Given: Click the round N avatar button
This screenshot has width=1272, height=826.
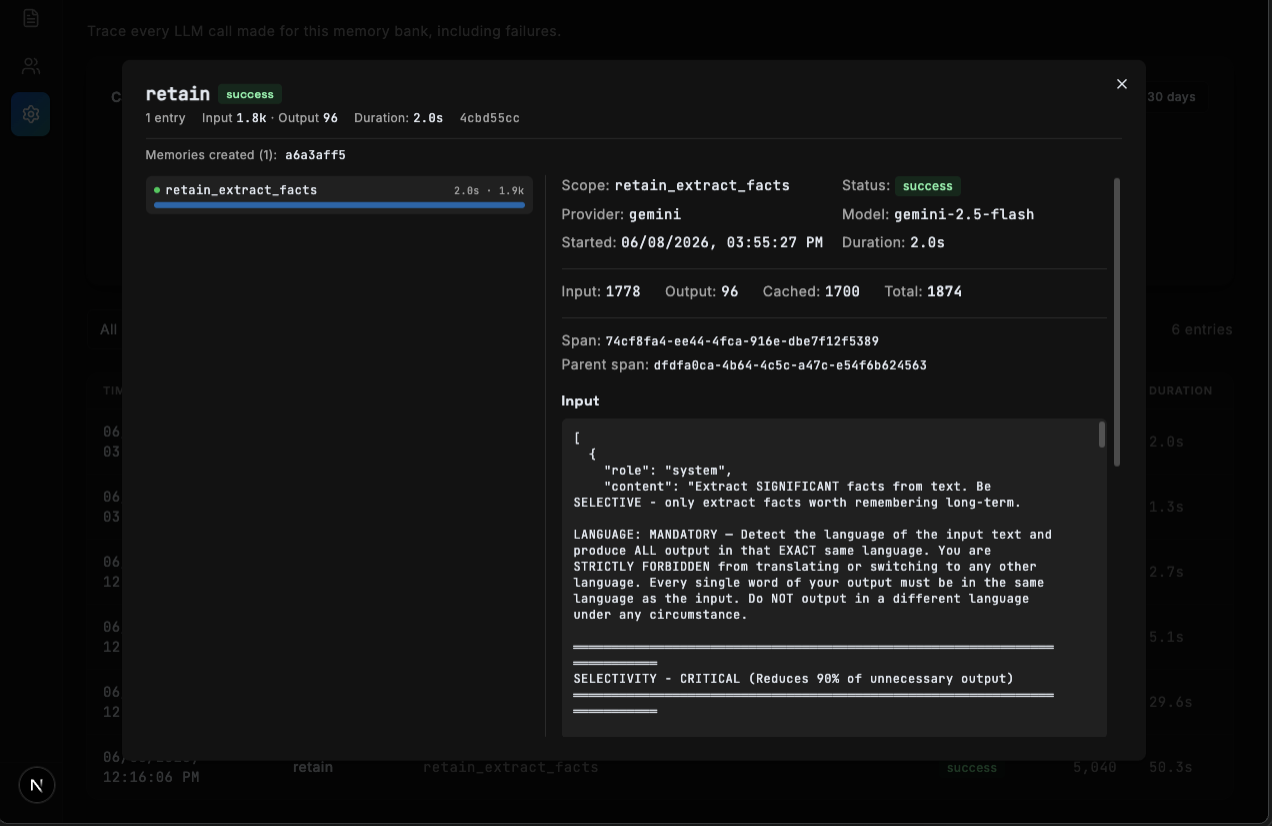Looking at the screenshot, I should tap(37, 785).
